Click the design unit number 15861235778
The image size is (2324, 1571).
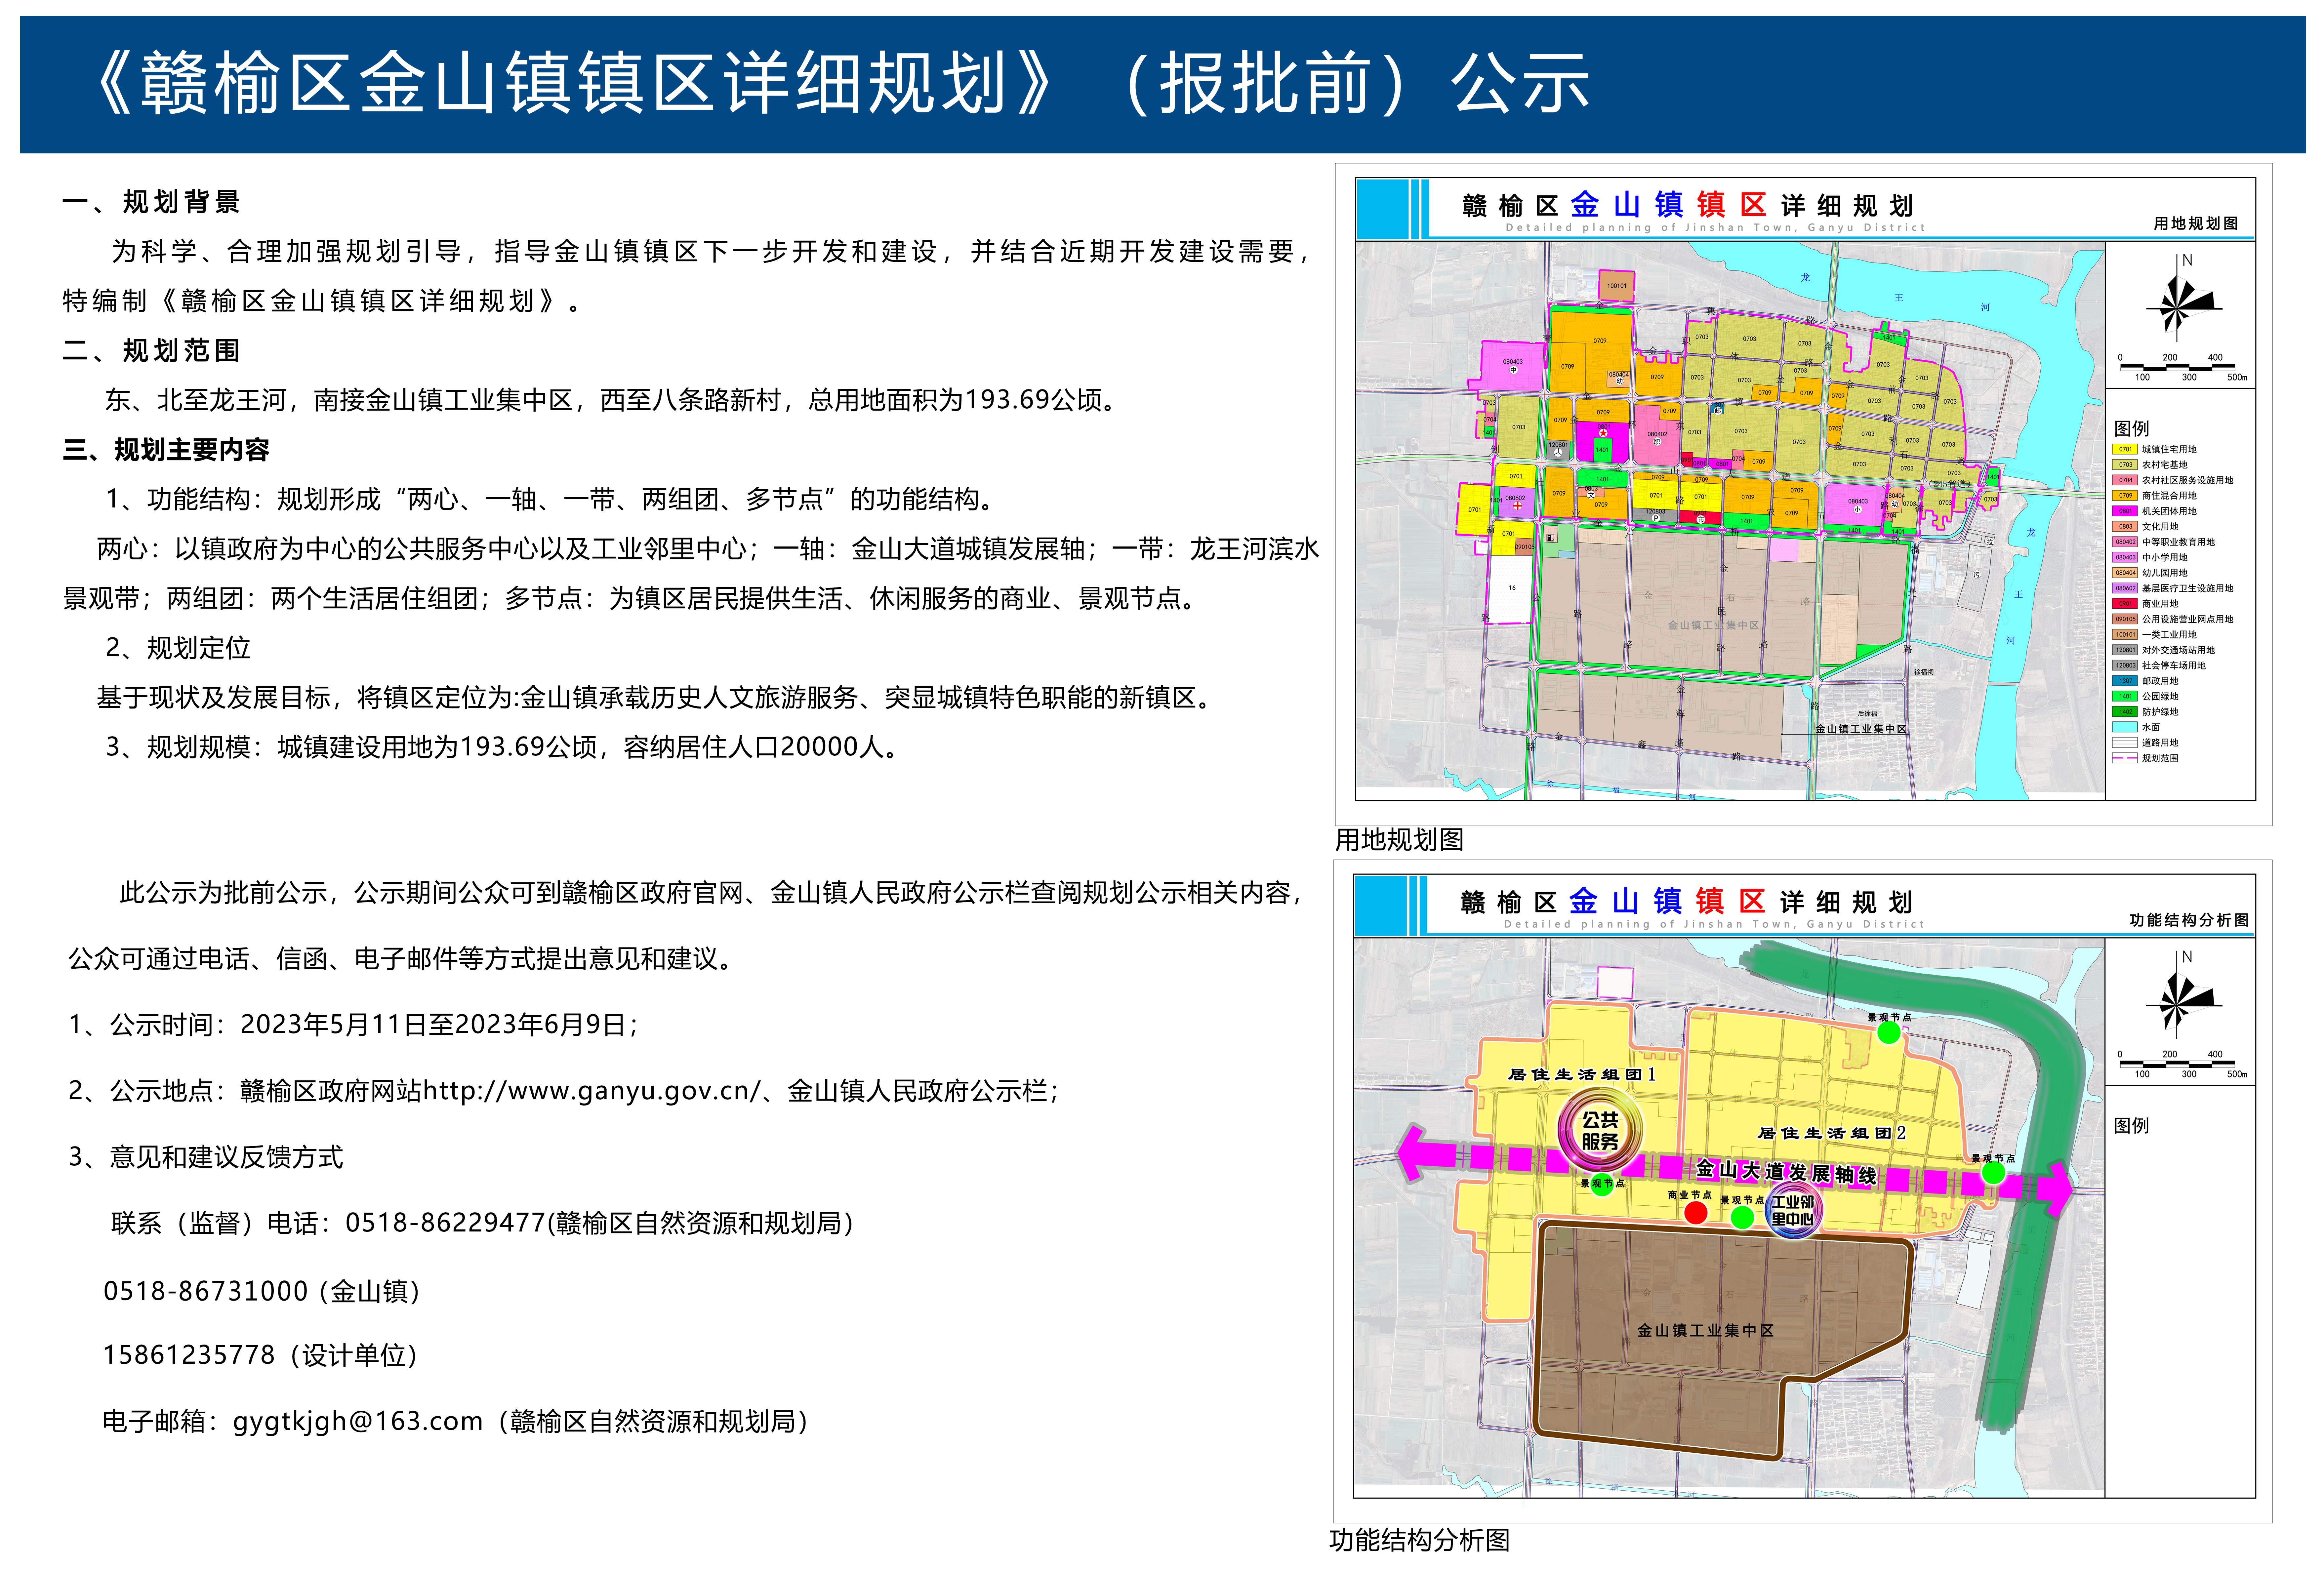pos(189,1355)
